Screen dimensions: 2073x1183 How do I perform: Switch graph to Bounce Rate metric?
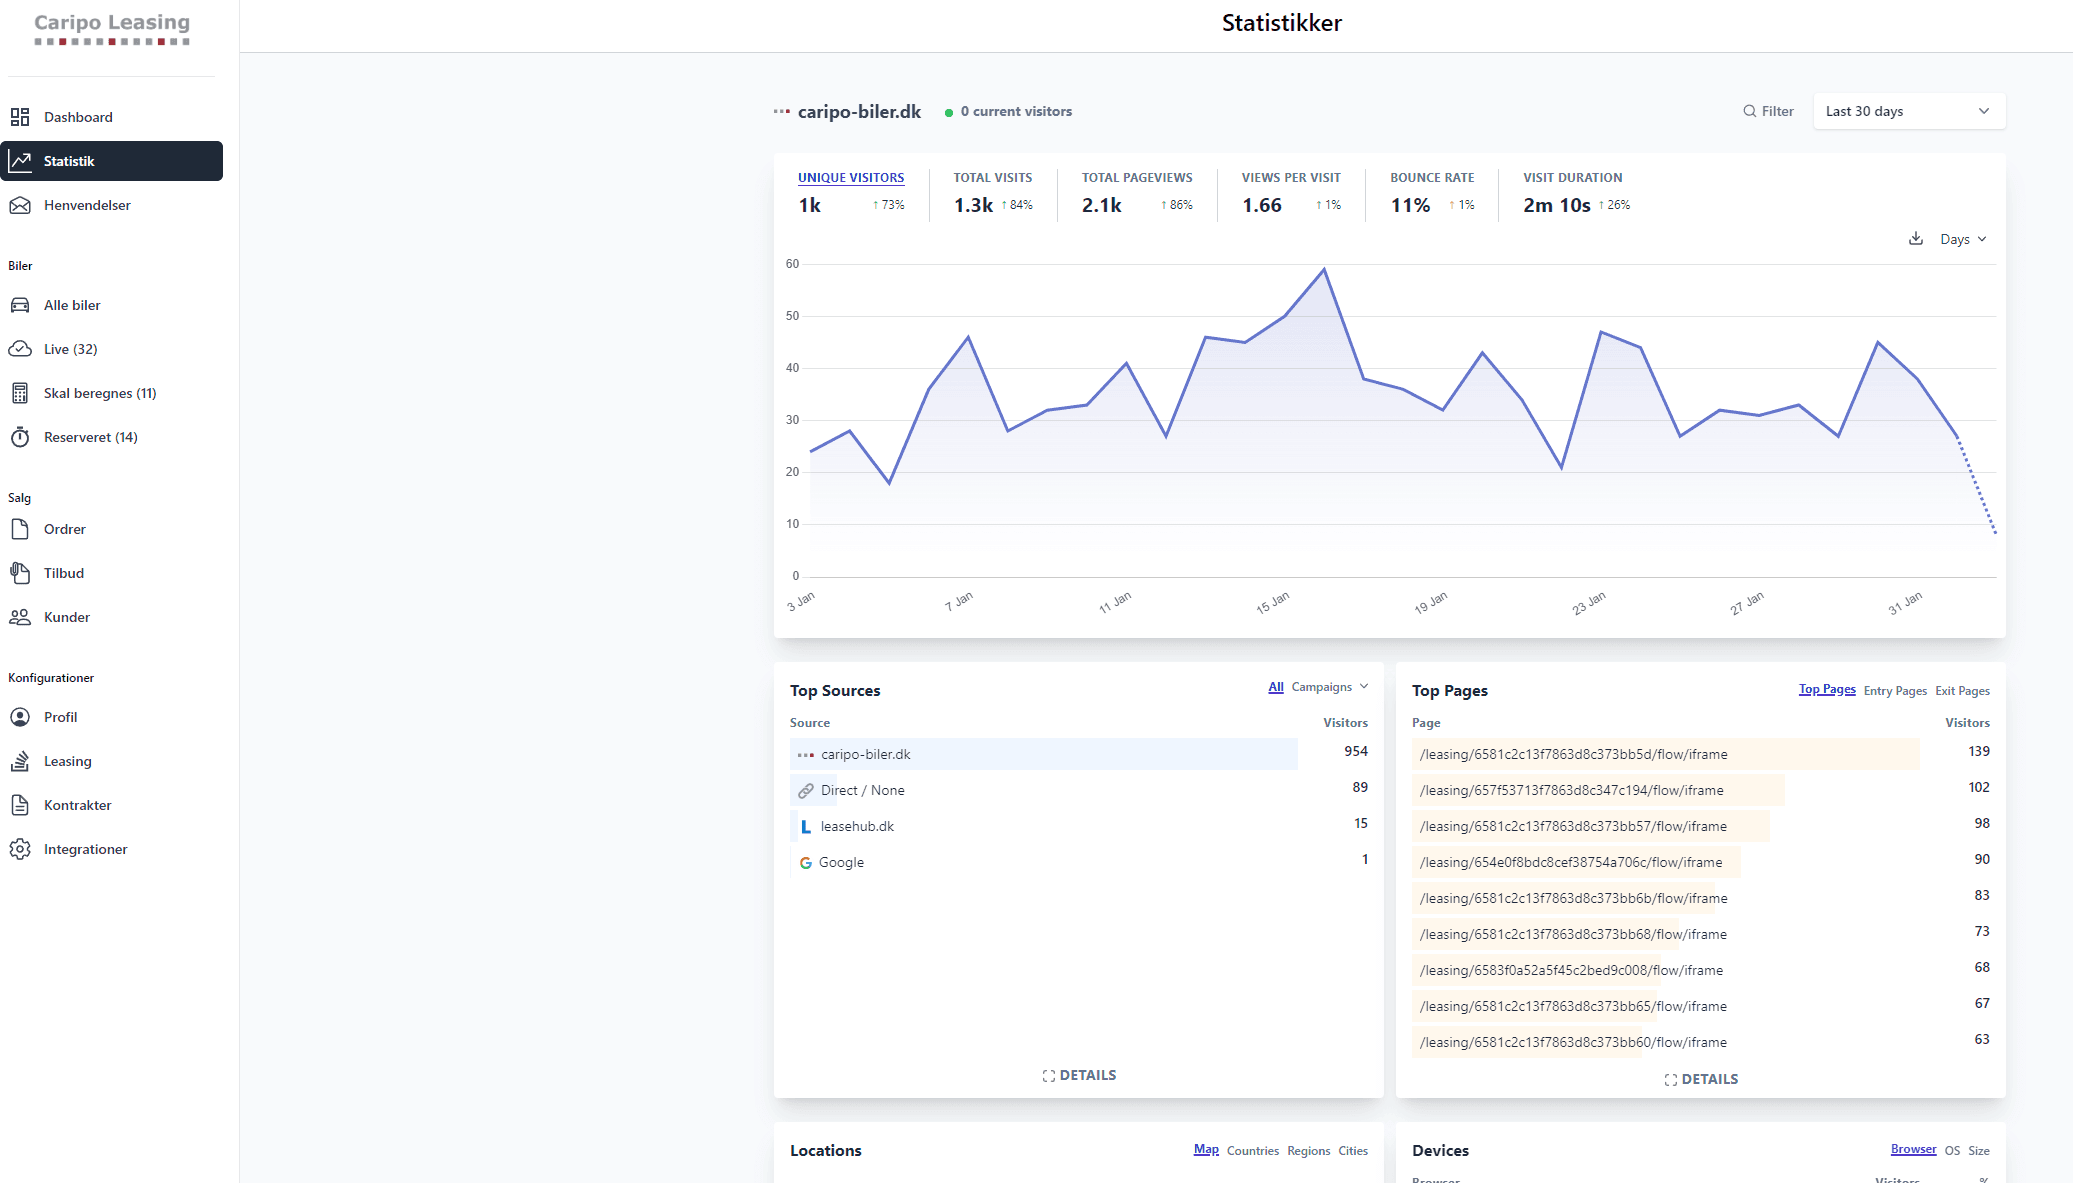[1431, 178]
